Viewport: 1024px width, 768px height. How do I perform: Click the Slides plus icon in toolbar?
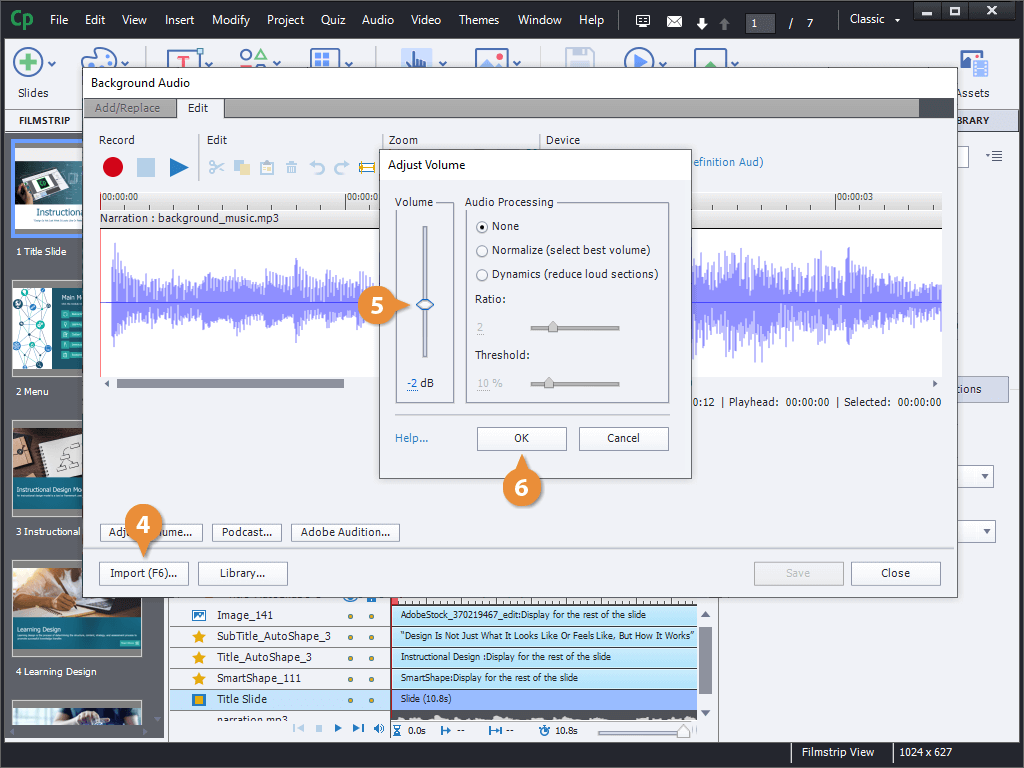pyautogui.click(x=28, y=62)
